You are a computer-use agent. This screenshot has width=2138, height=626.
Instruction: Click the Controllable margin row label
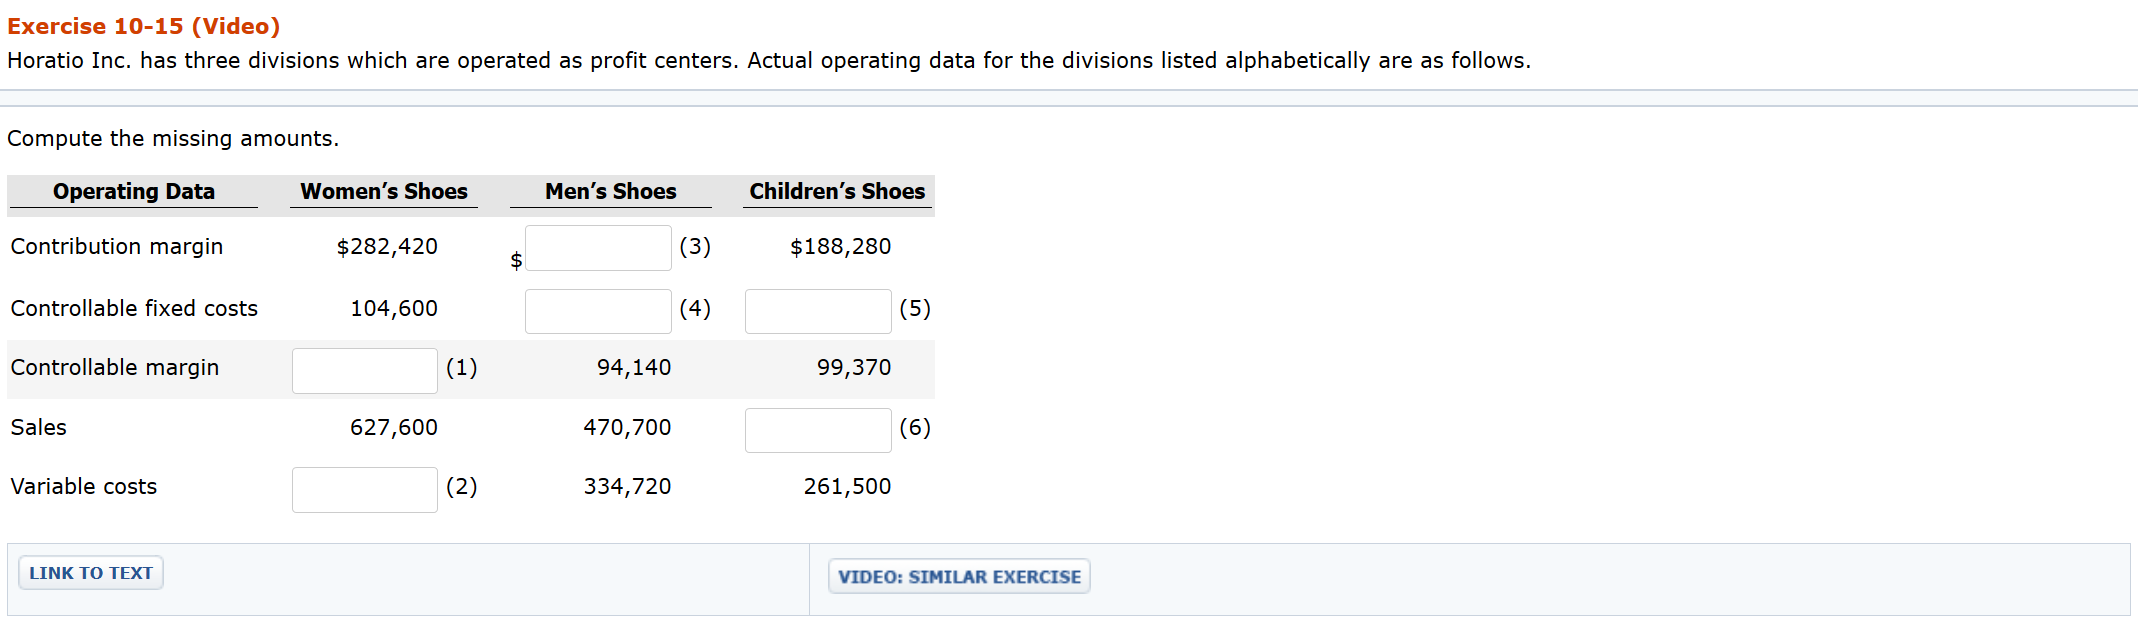(115, 367)
